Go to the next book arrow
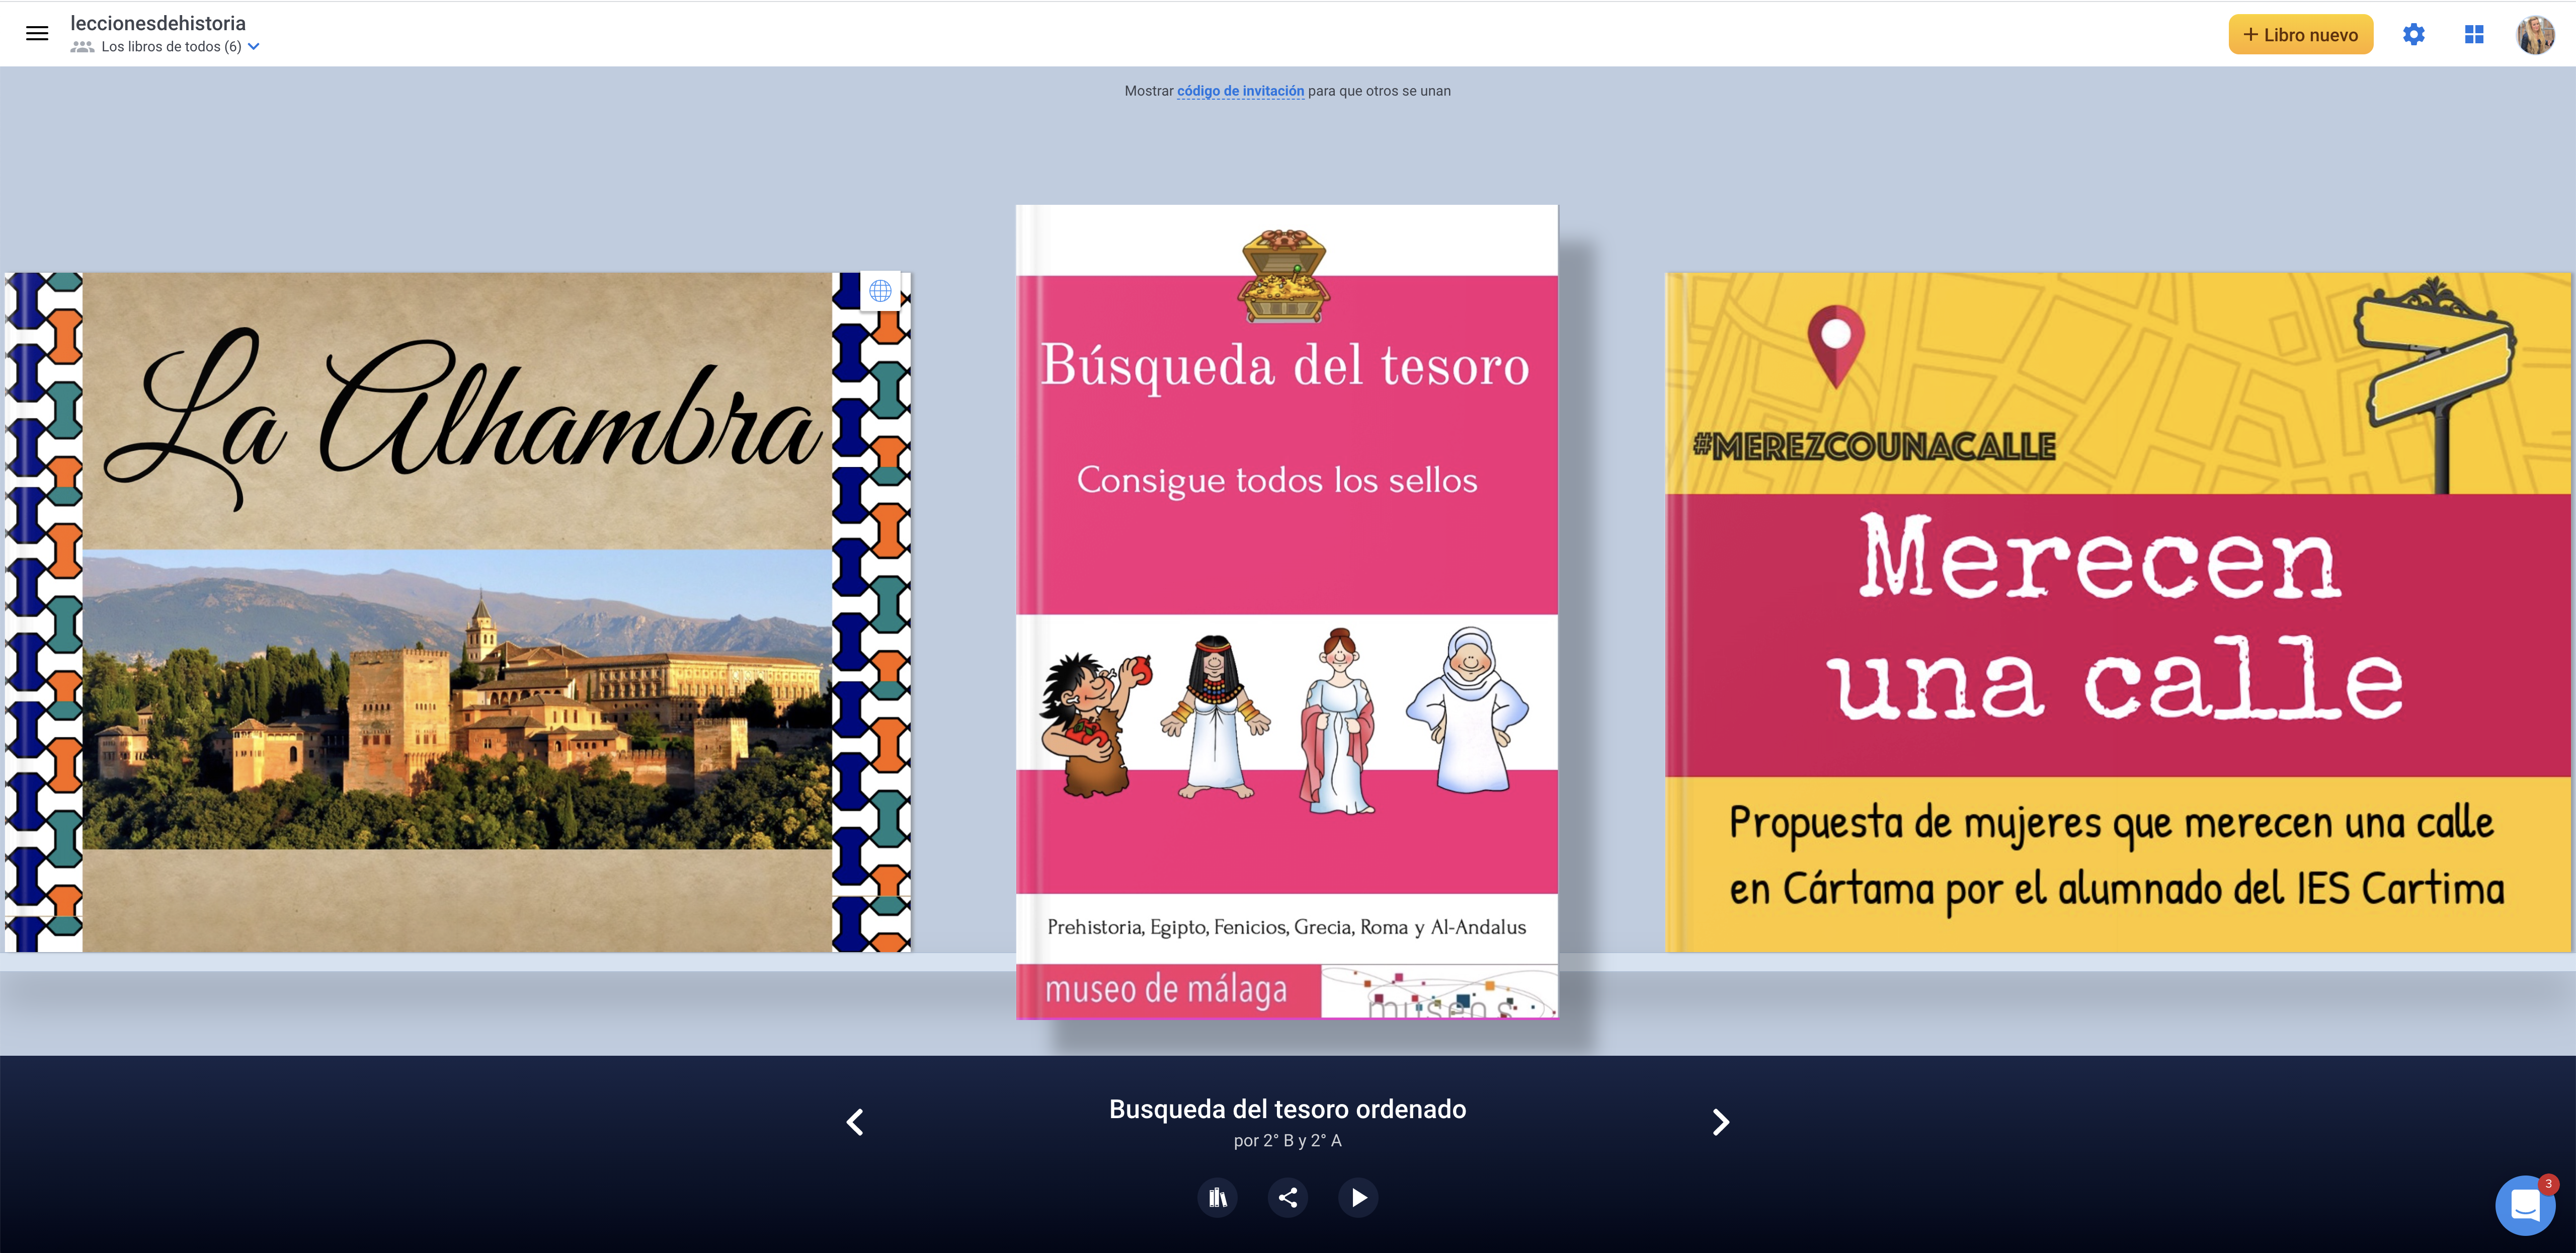The image size is (2576, 1253). point(1720,1122)
